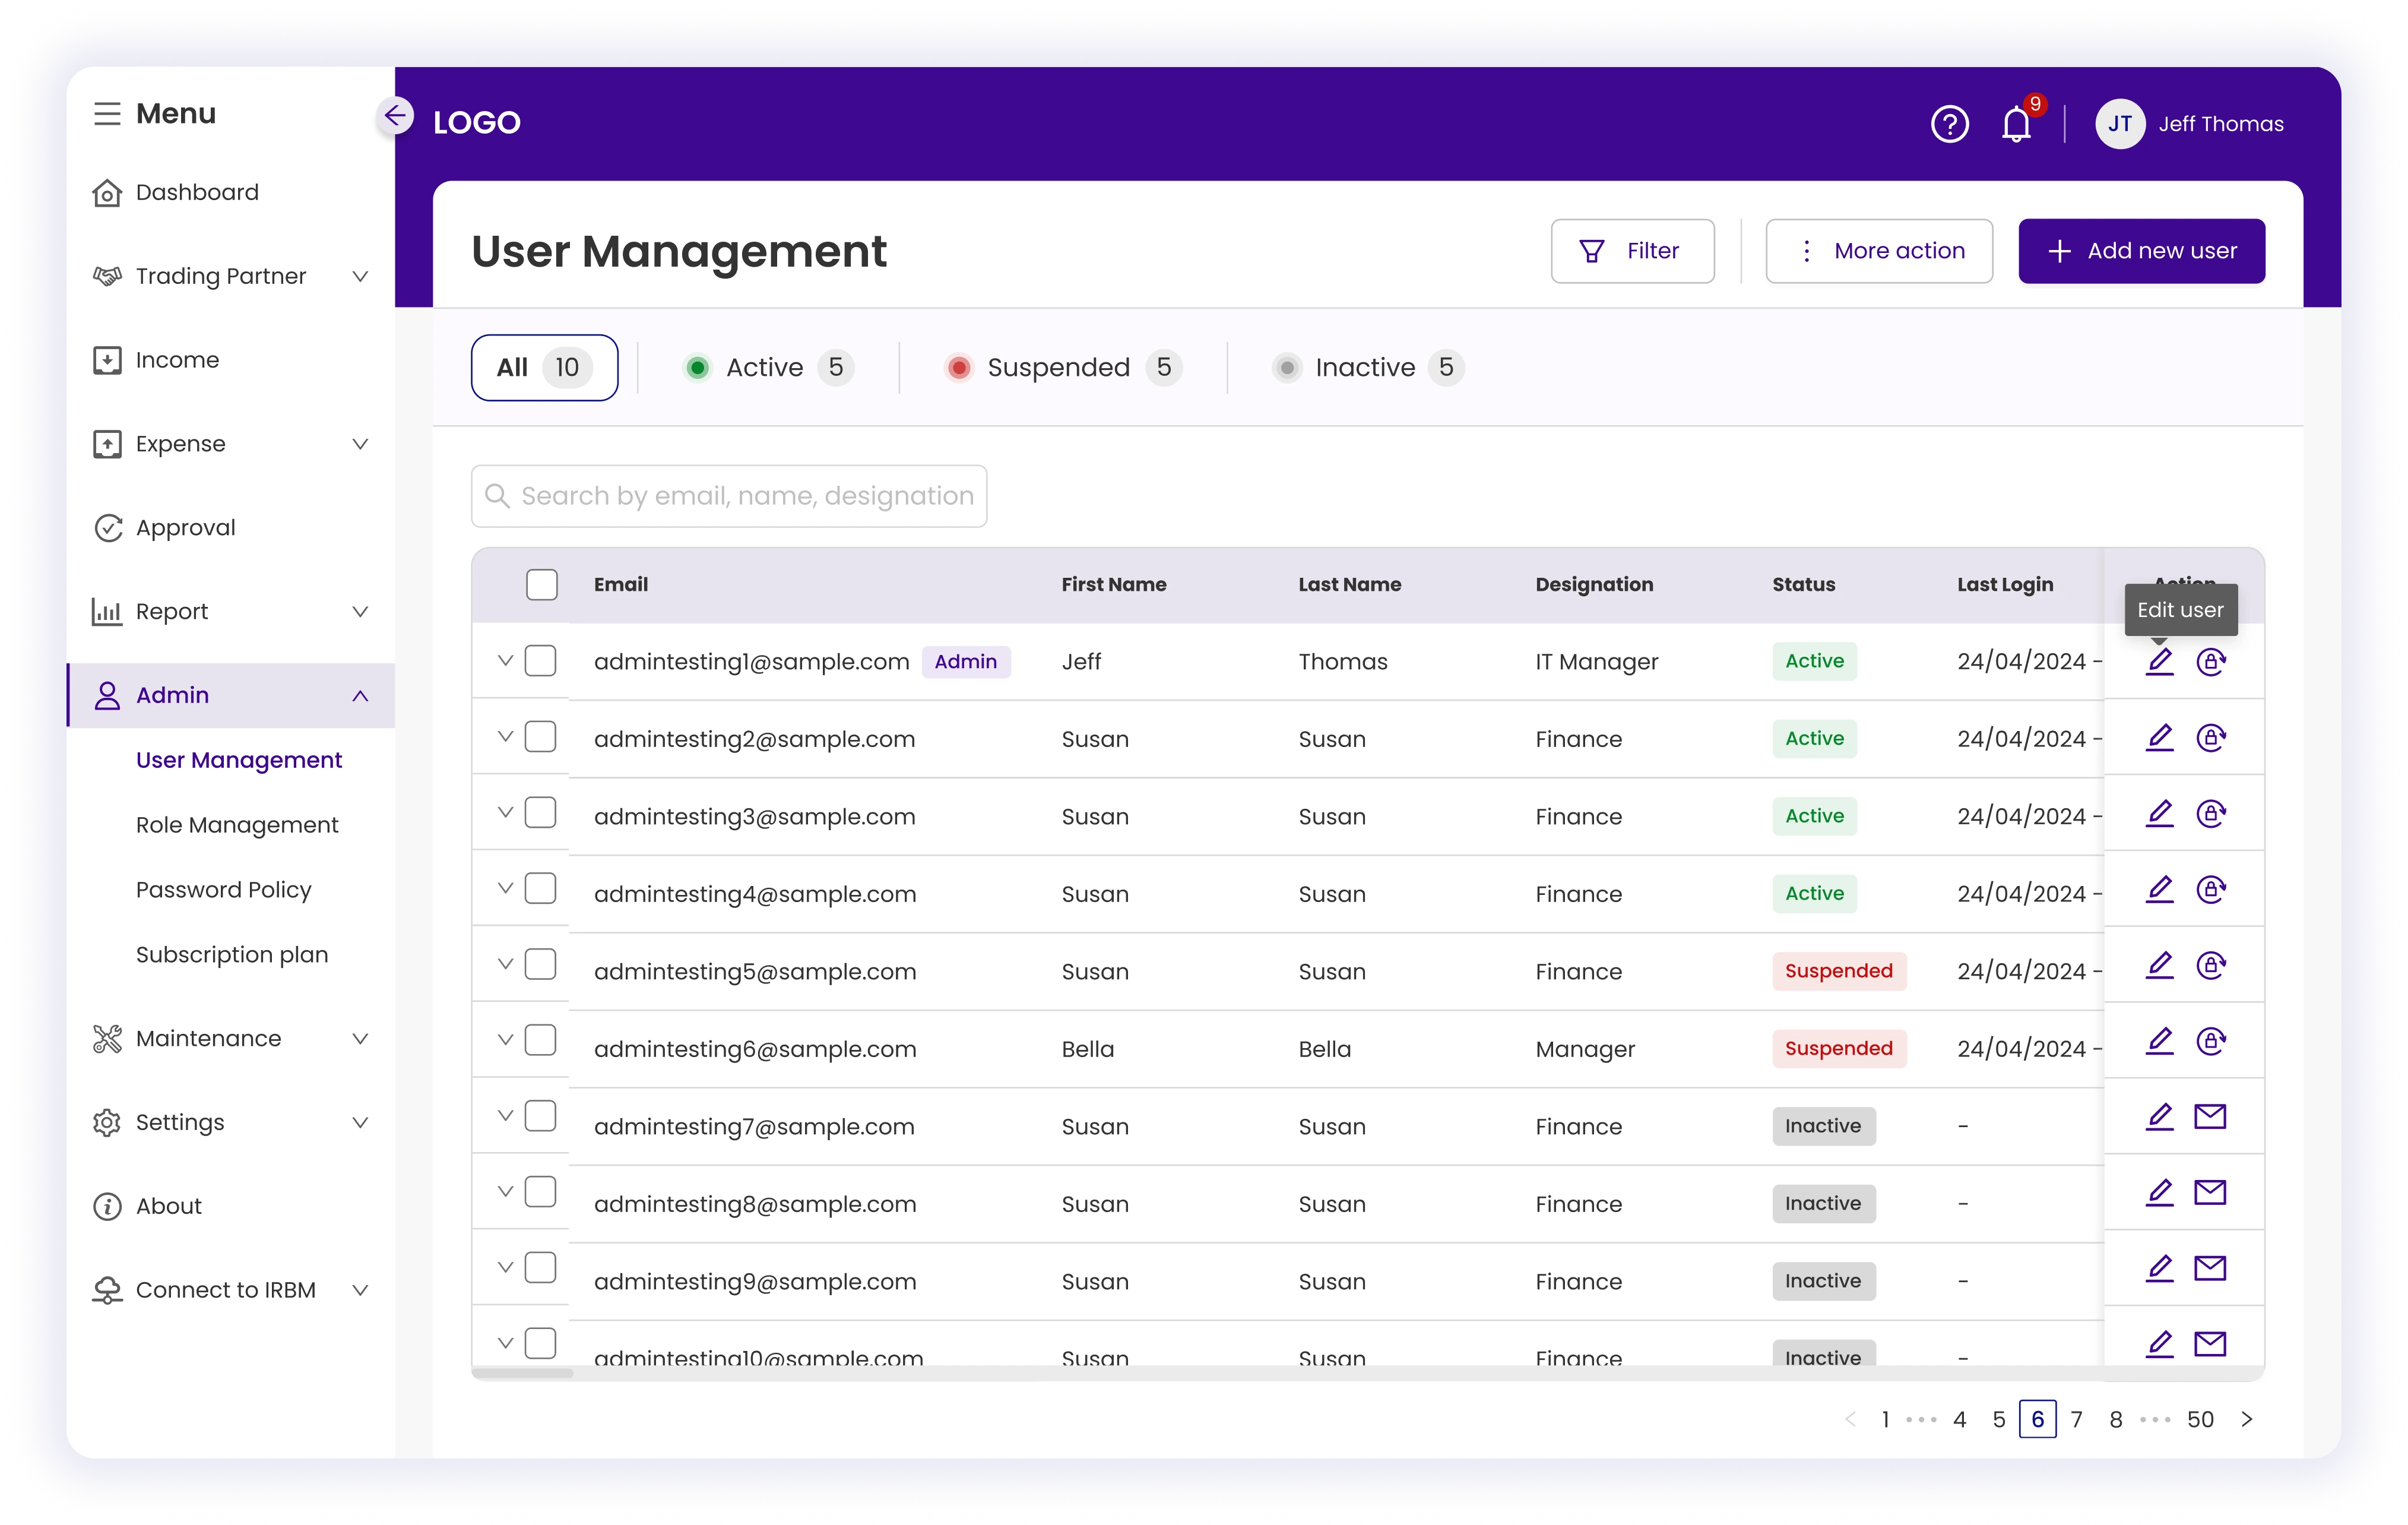Reset password for admintesting3@sample.com via lock icon

coord(2211,814)
